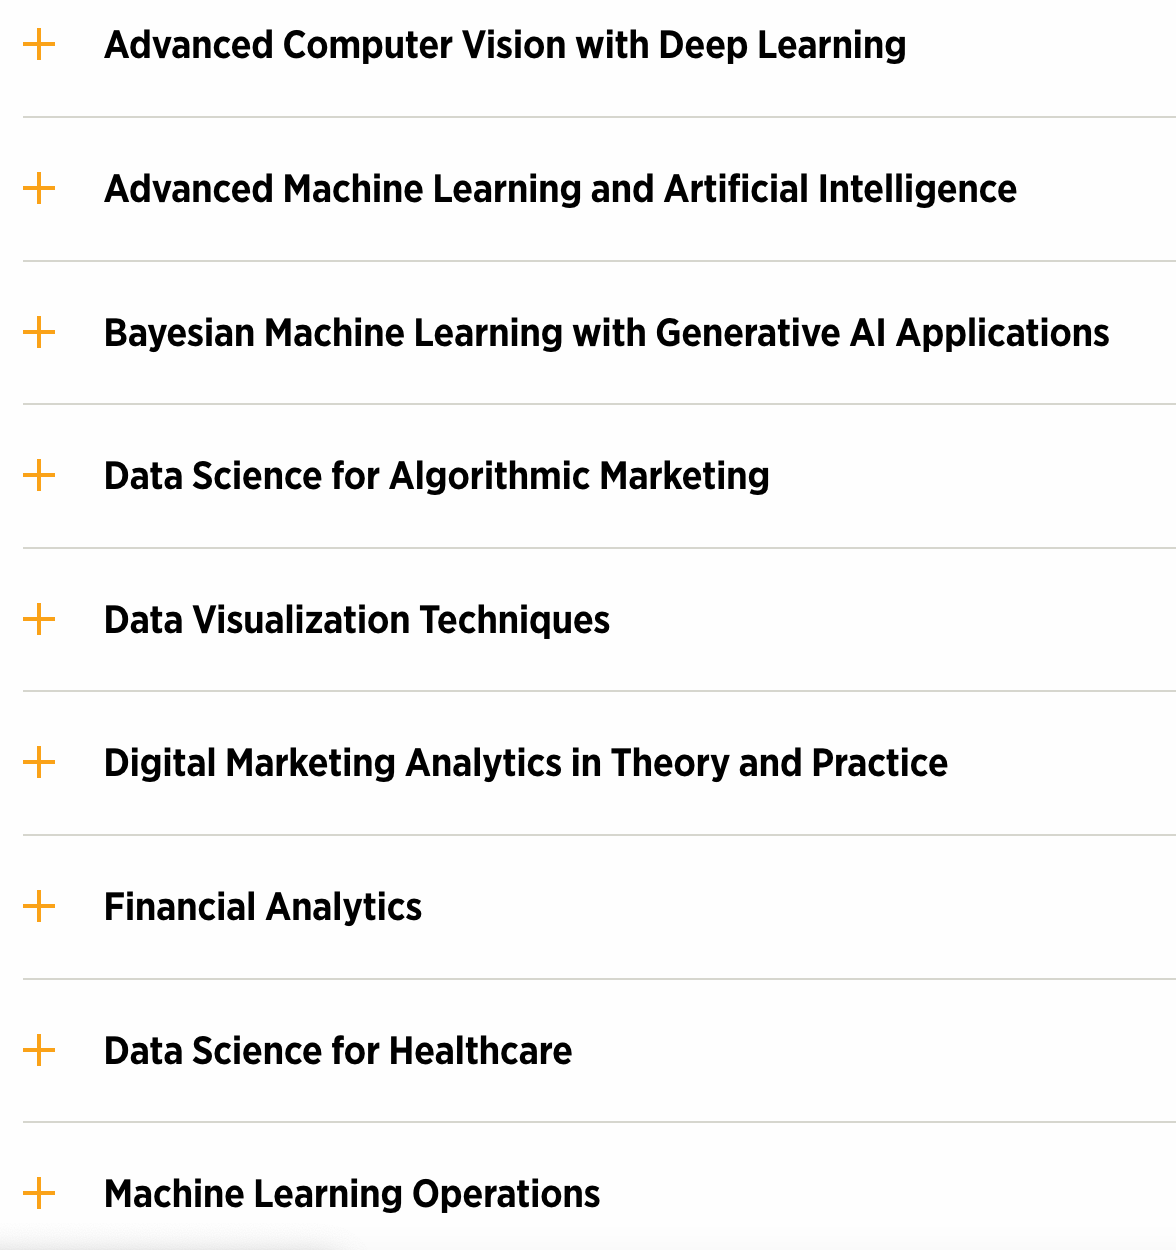Select Machine Learning Operations course title
The width and height of the screenshot is (1176, 1250).
click(x=352, y=1194)
